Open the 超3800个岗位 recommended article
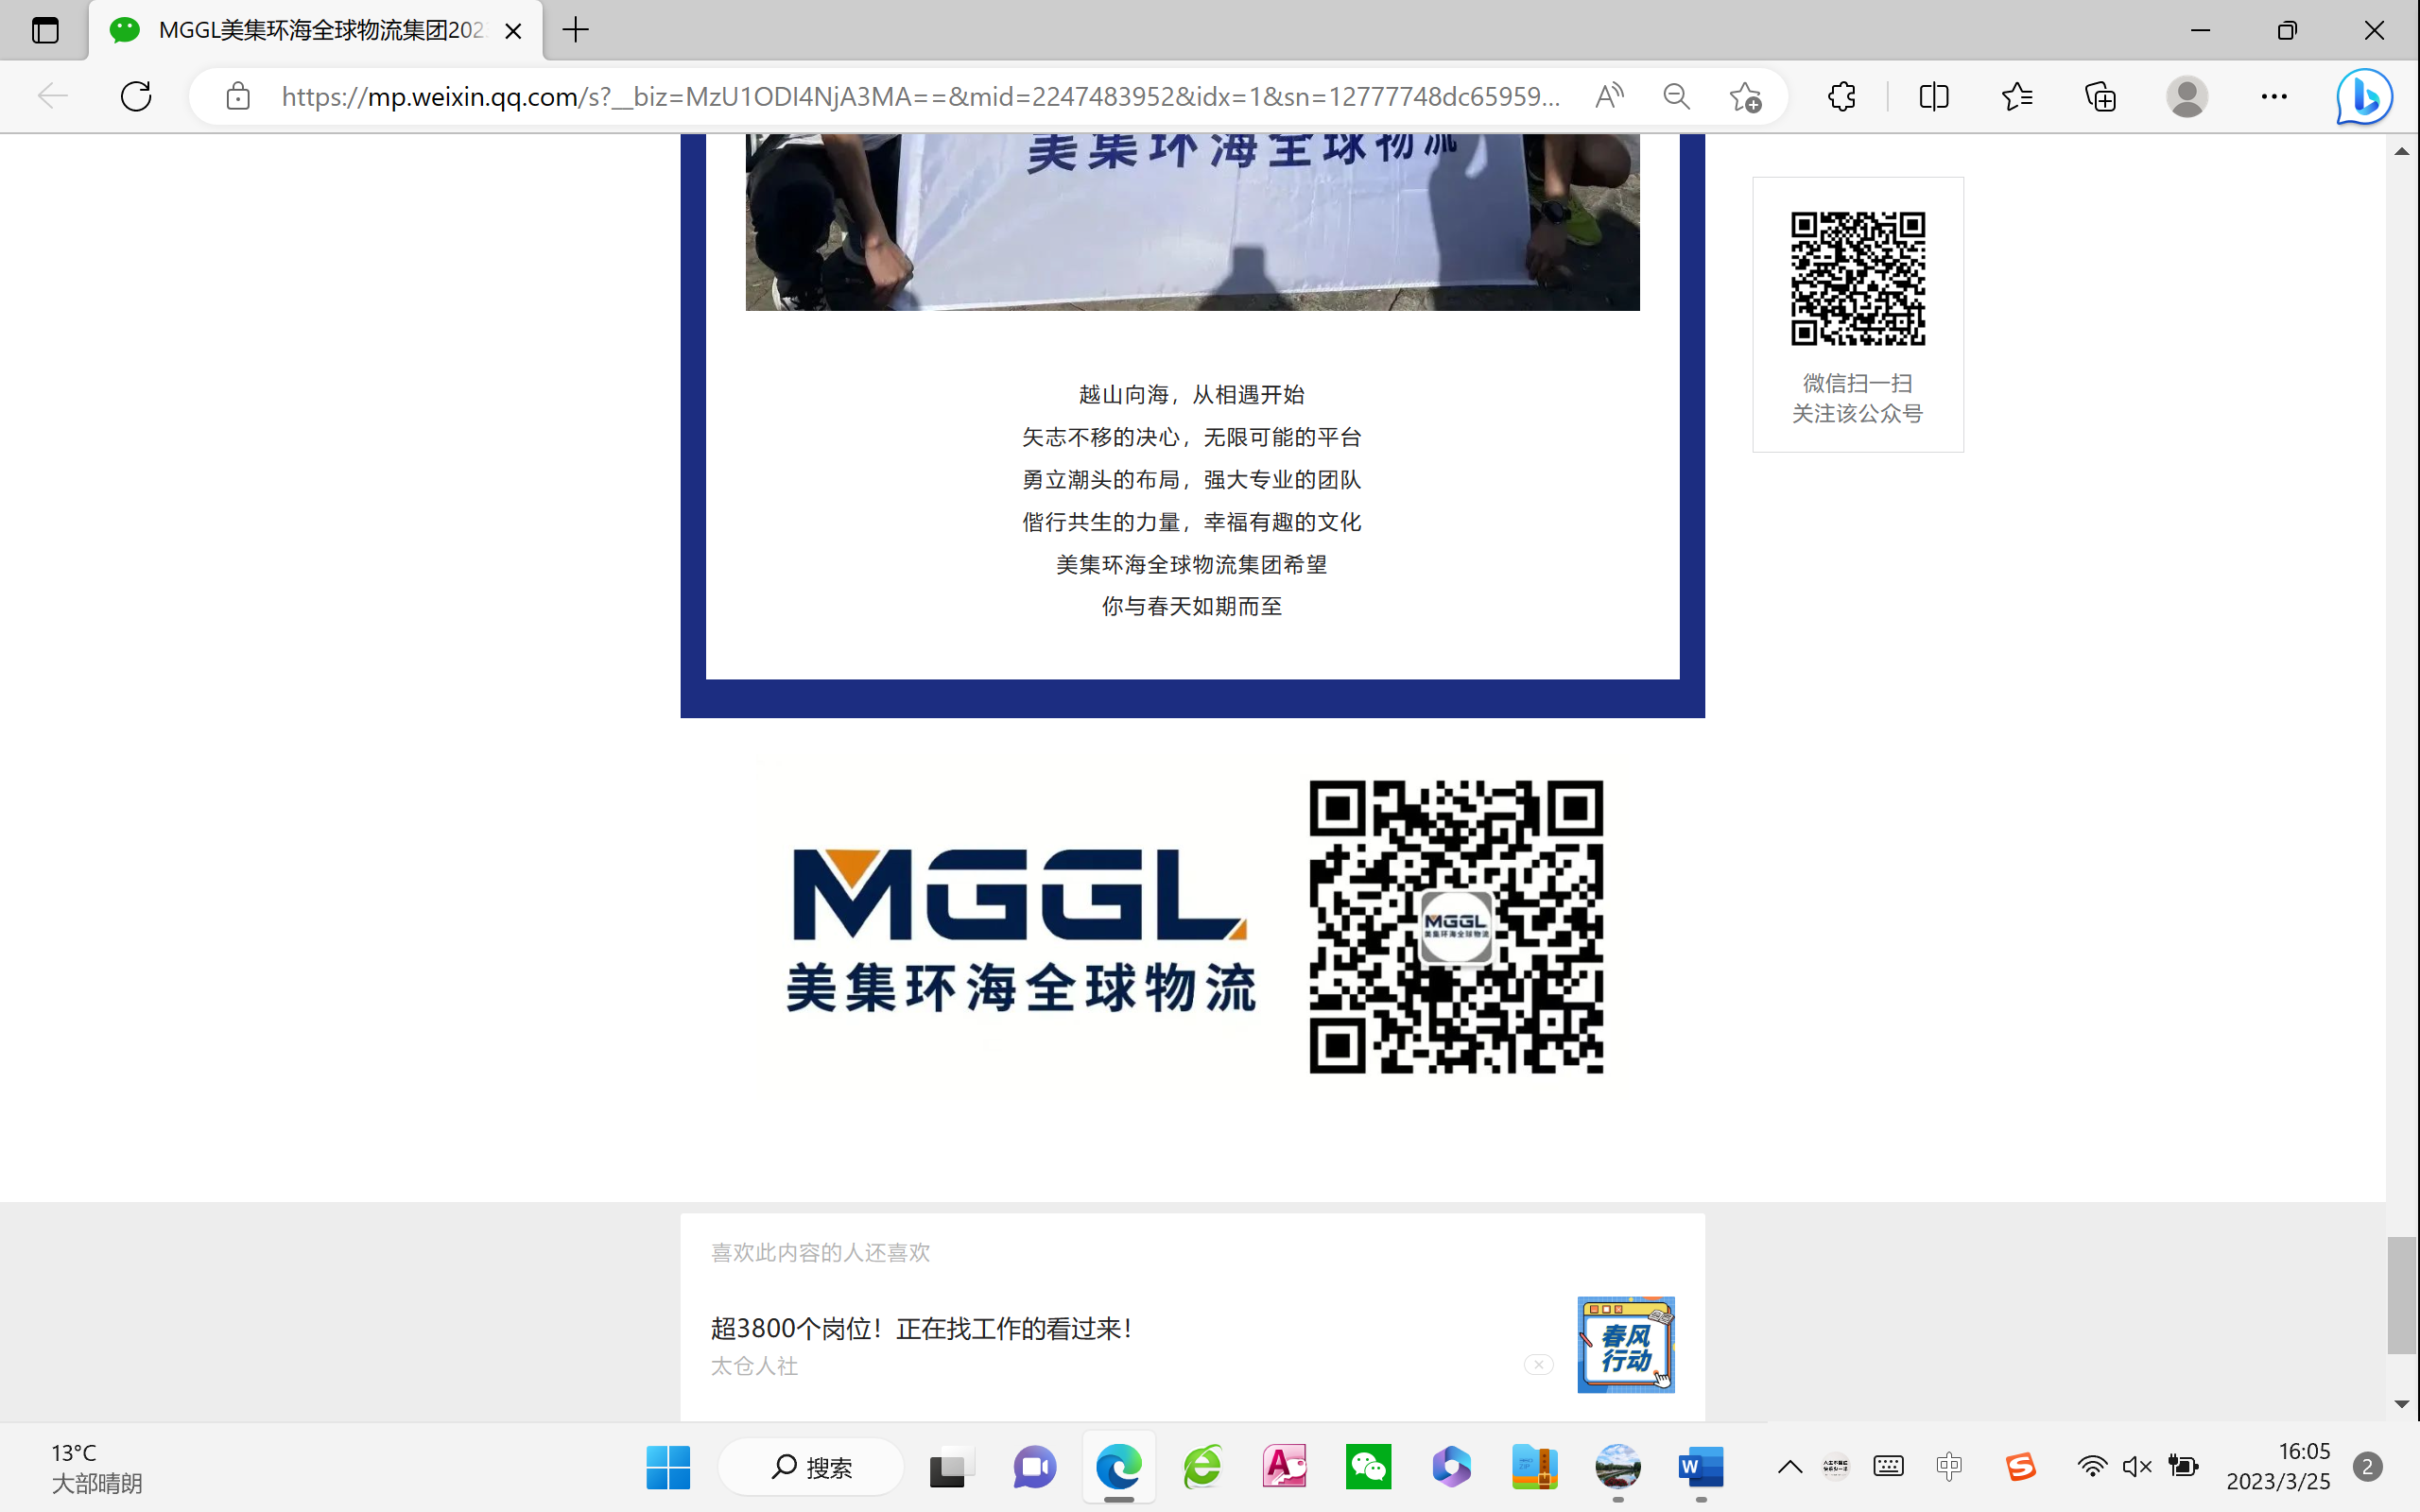 coord(921,1328)
